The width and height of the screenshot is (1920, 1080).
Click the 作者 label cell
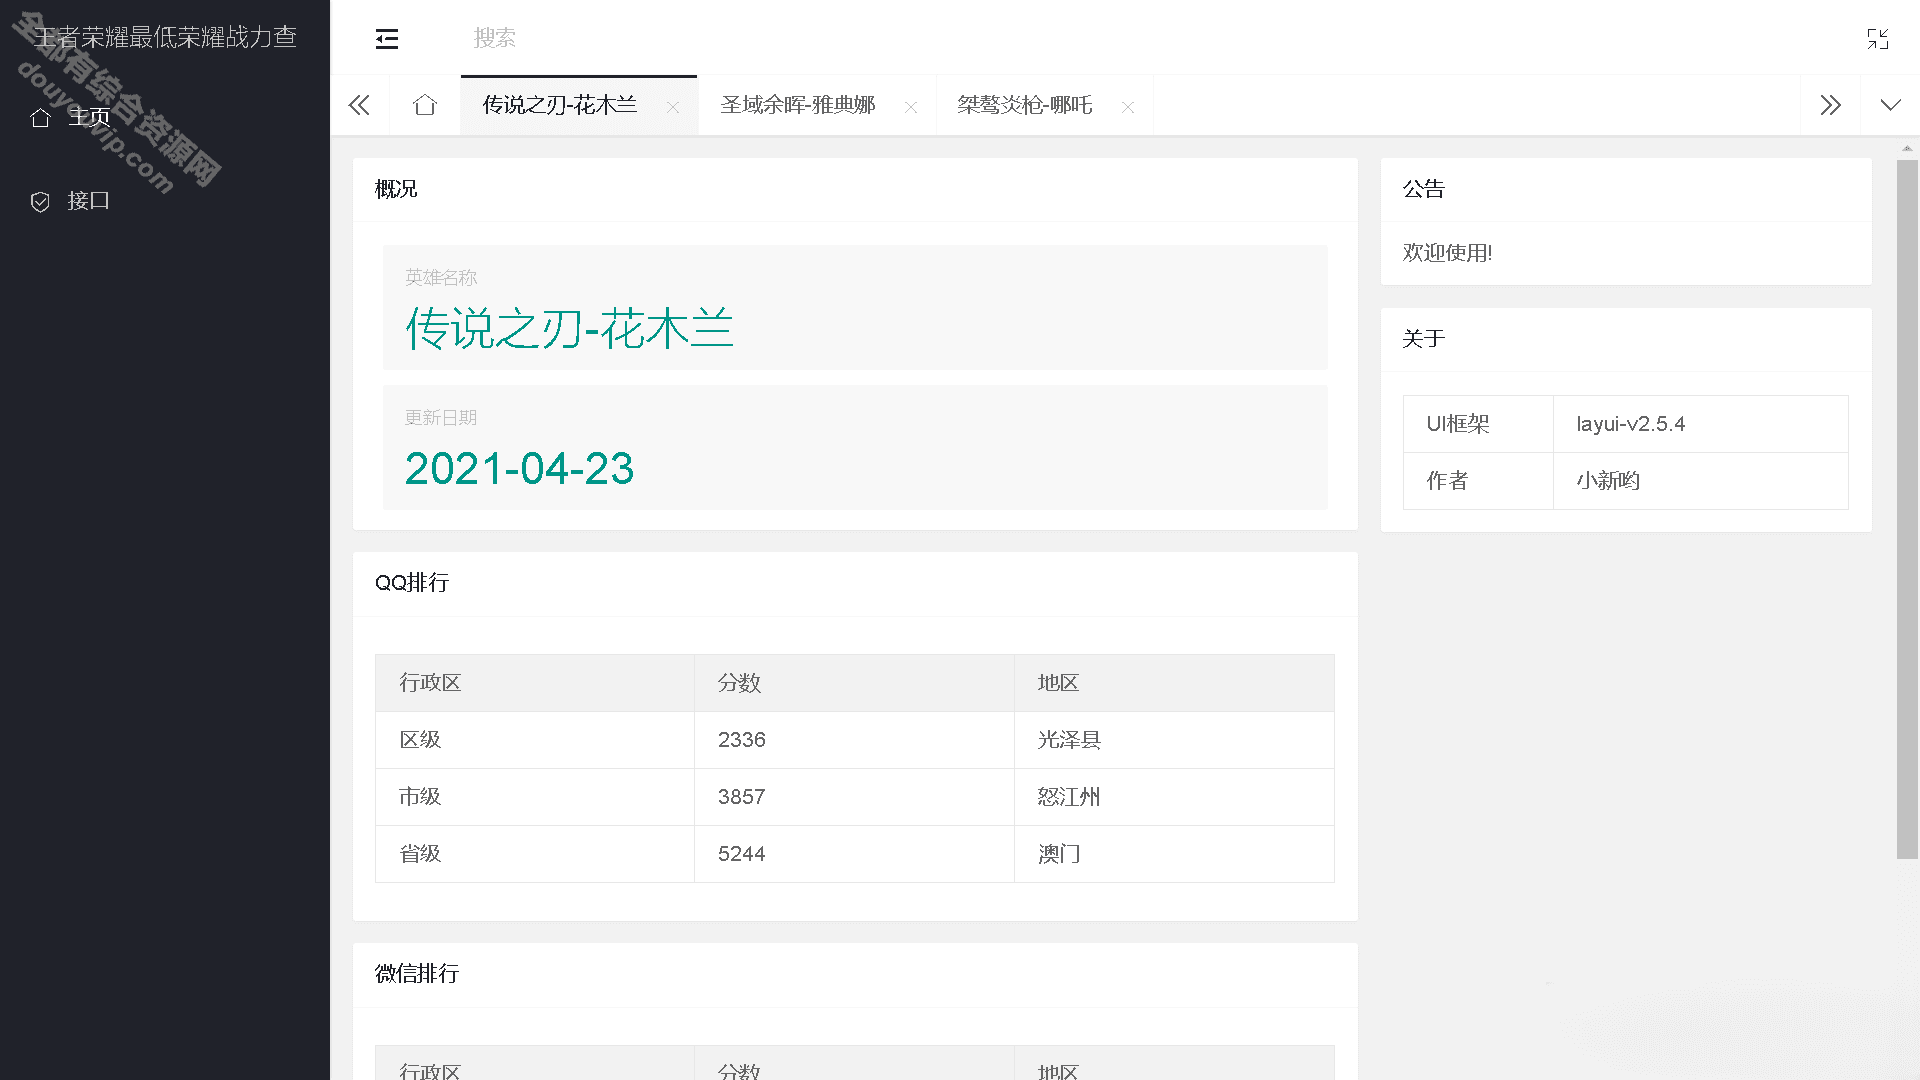point(1478,481)
